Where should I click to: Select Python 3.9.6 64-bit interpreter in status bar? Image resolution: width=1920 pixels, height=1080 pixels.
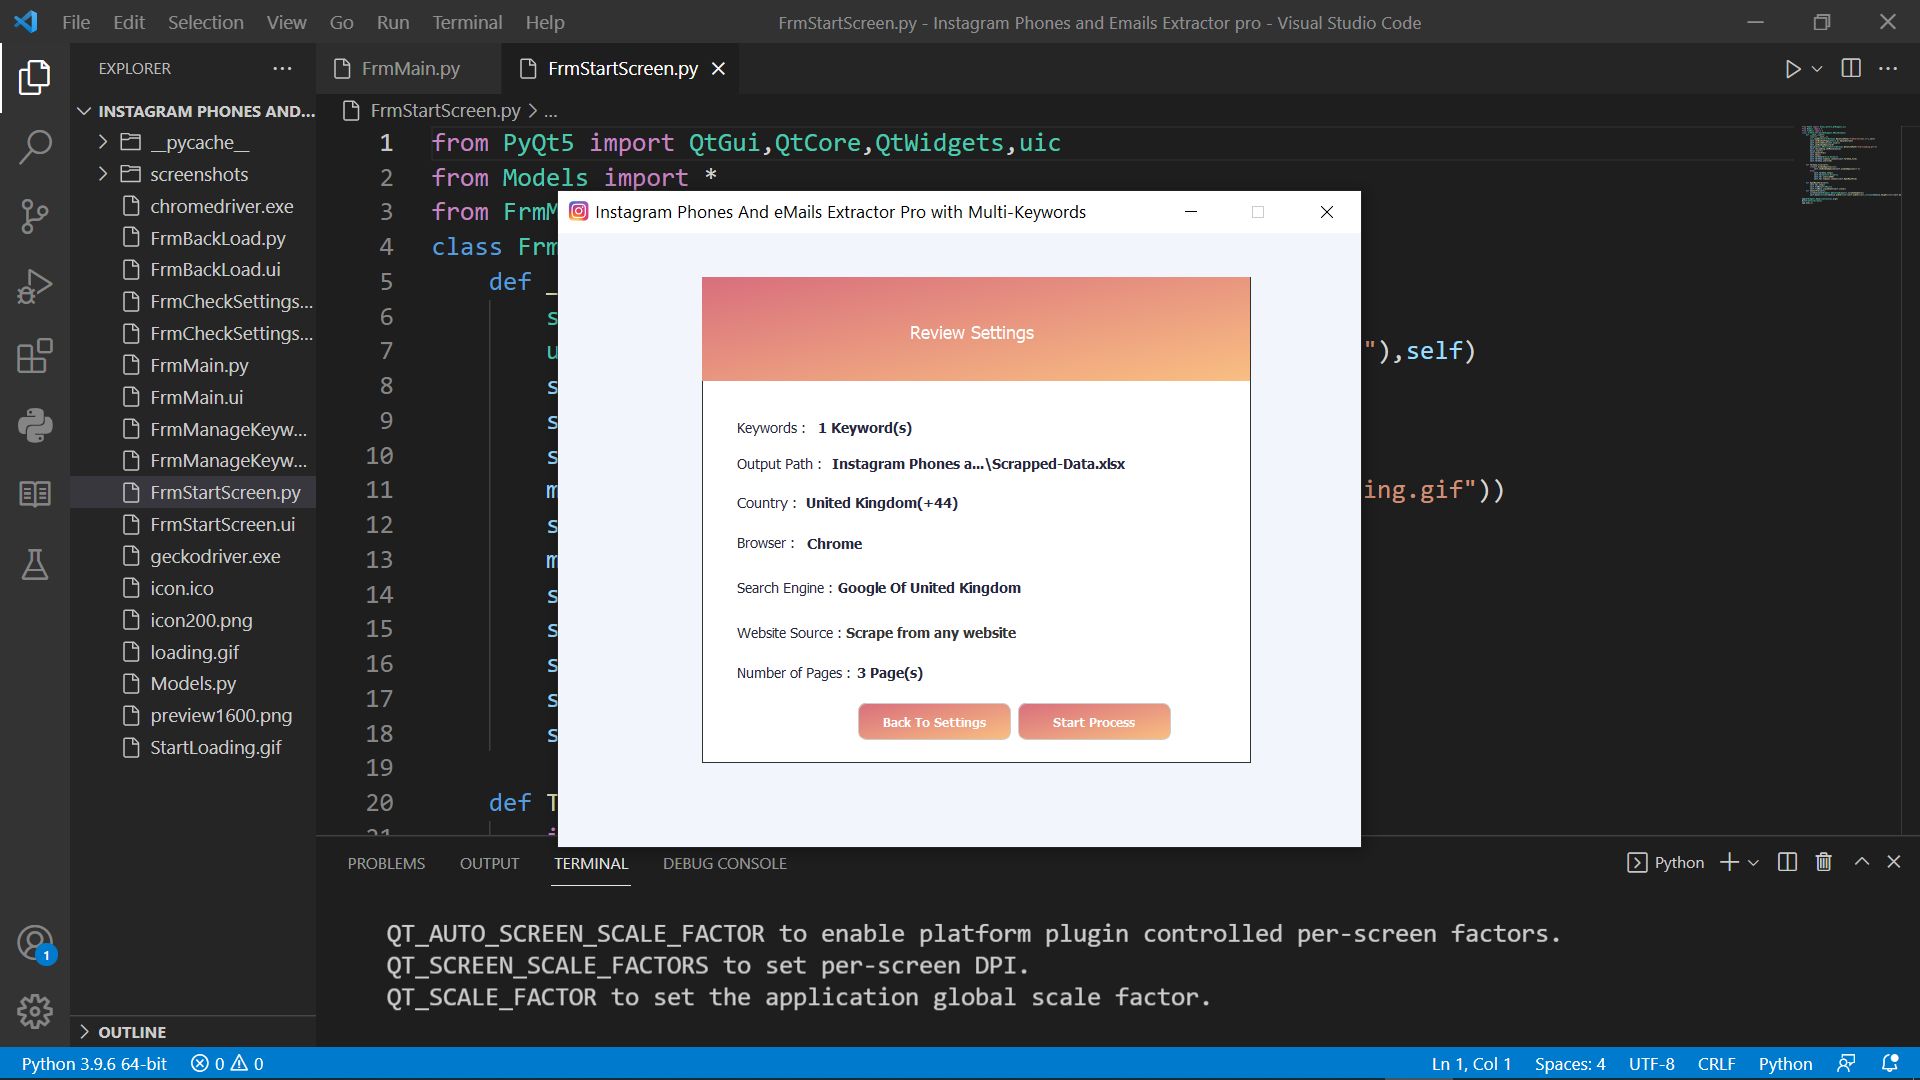click(94, 1064)
